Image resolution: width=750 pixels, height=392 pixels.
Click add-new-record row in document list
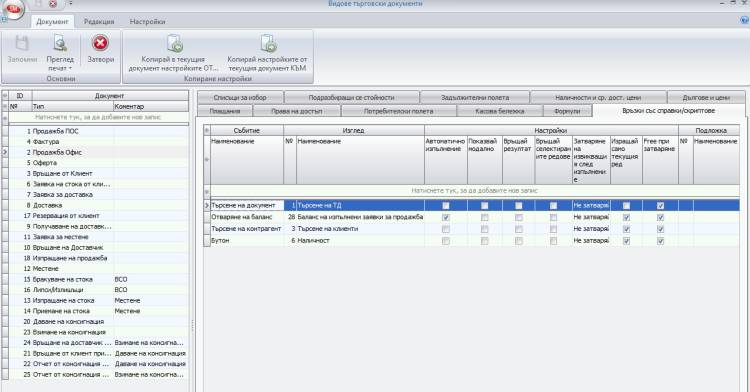98,117
